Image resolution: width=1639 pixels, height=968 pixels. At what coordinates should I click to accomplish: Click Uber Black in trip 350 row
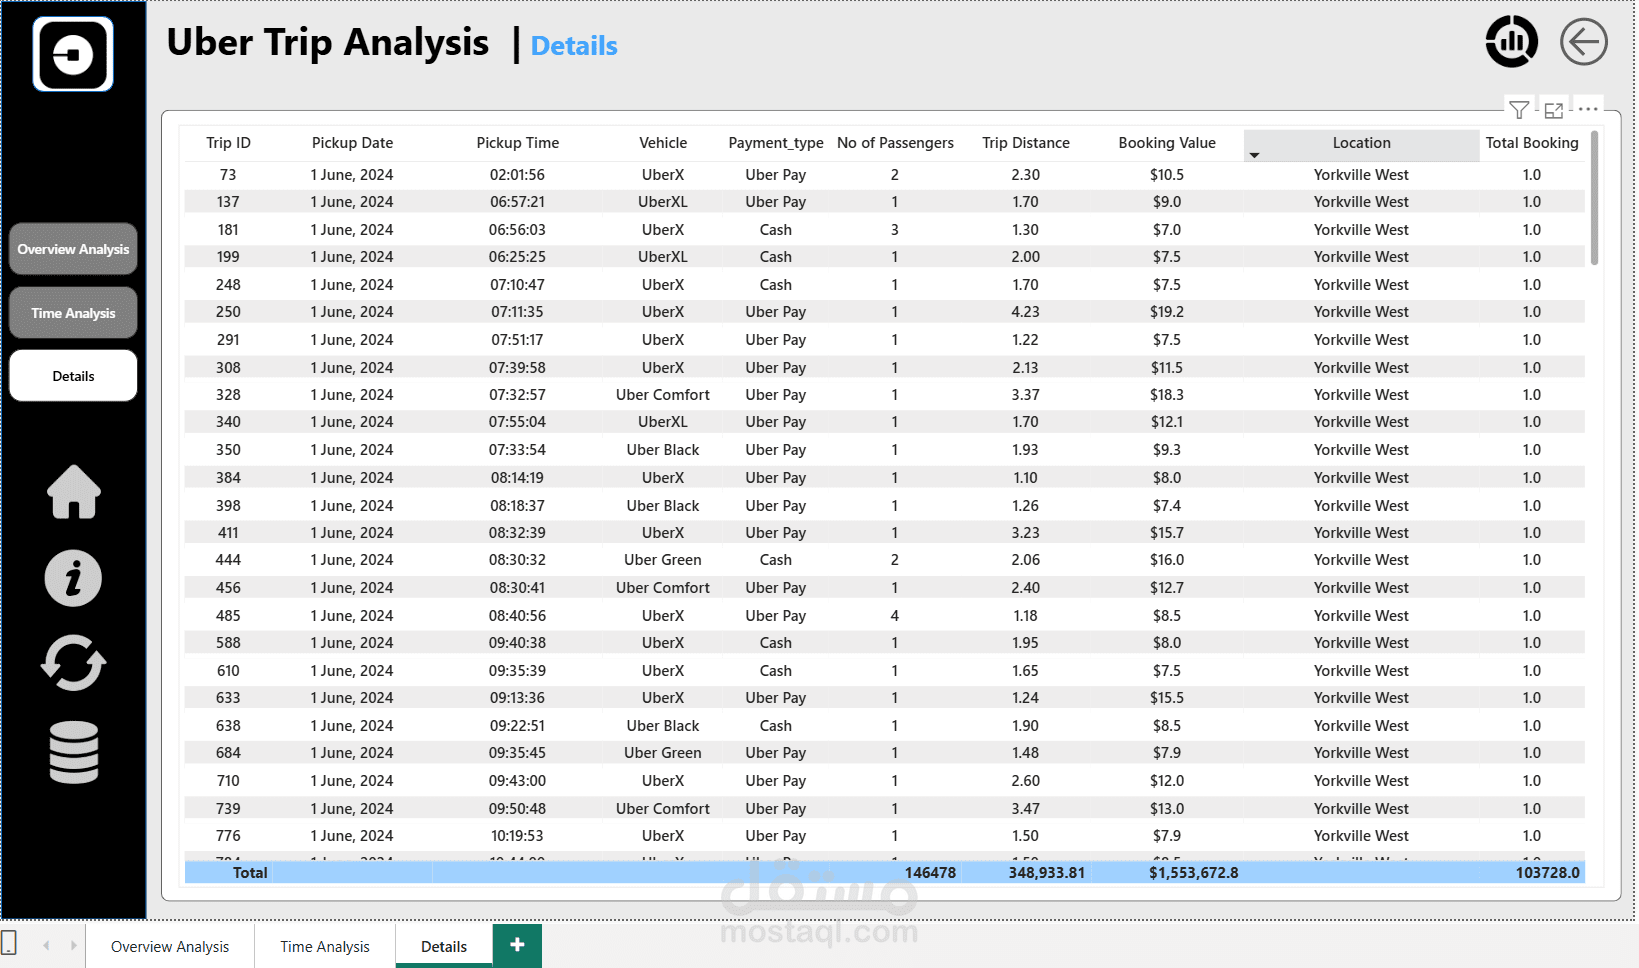663,450
